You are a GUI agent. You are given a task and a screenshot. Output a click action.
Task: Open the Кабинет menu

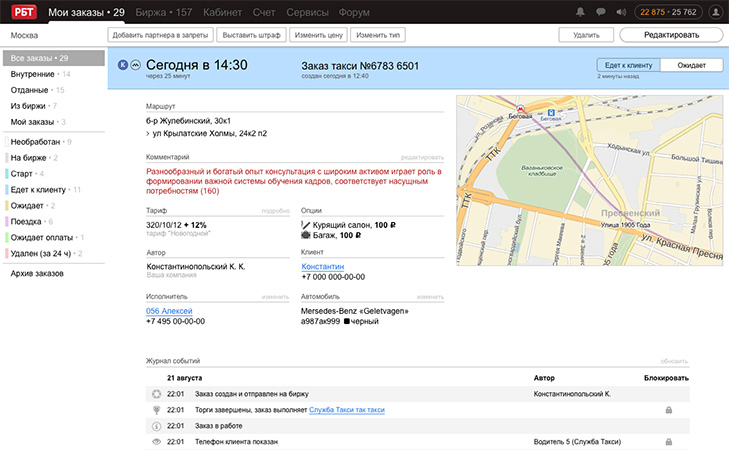(x=222, y=13)
